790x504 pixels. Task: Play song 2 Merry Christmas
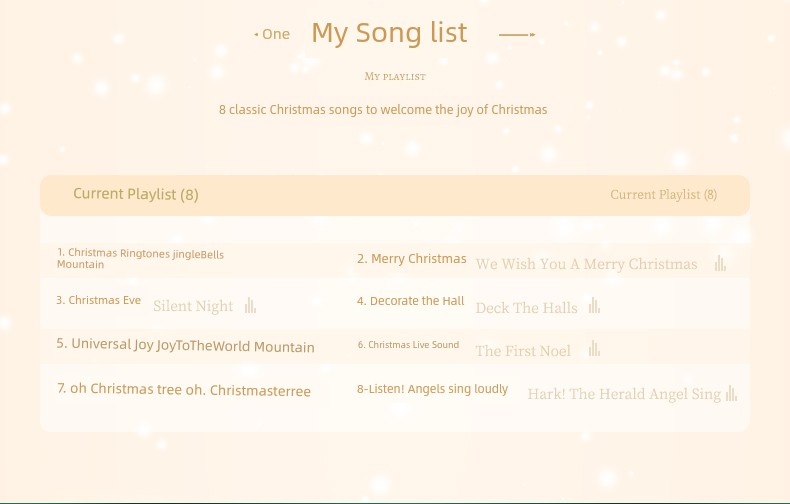[x=411, y=259]
